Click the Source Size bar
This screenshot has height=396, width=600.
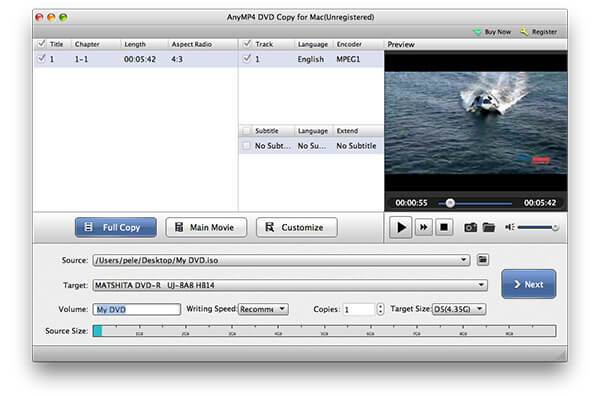click(324, 331)
